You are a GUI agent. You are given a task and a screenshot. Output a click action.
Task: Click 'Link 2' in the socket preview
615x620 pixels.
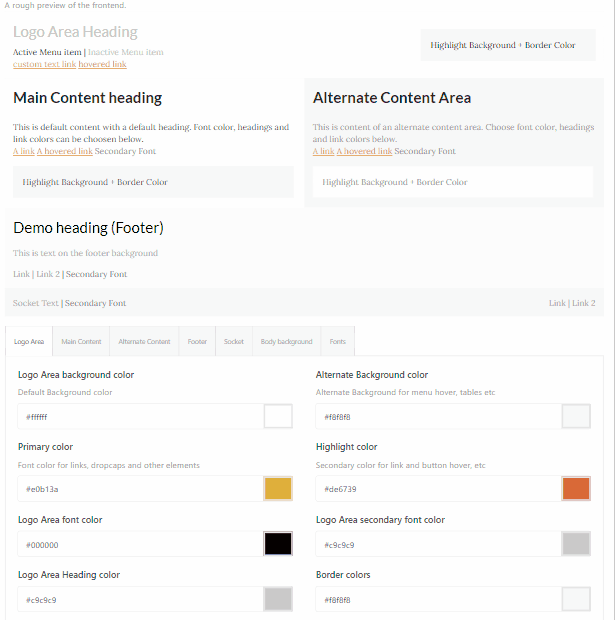[x=583, y=303]
